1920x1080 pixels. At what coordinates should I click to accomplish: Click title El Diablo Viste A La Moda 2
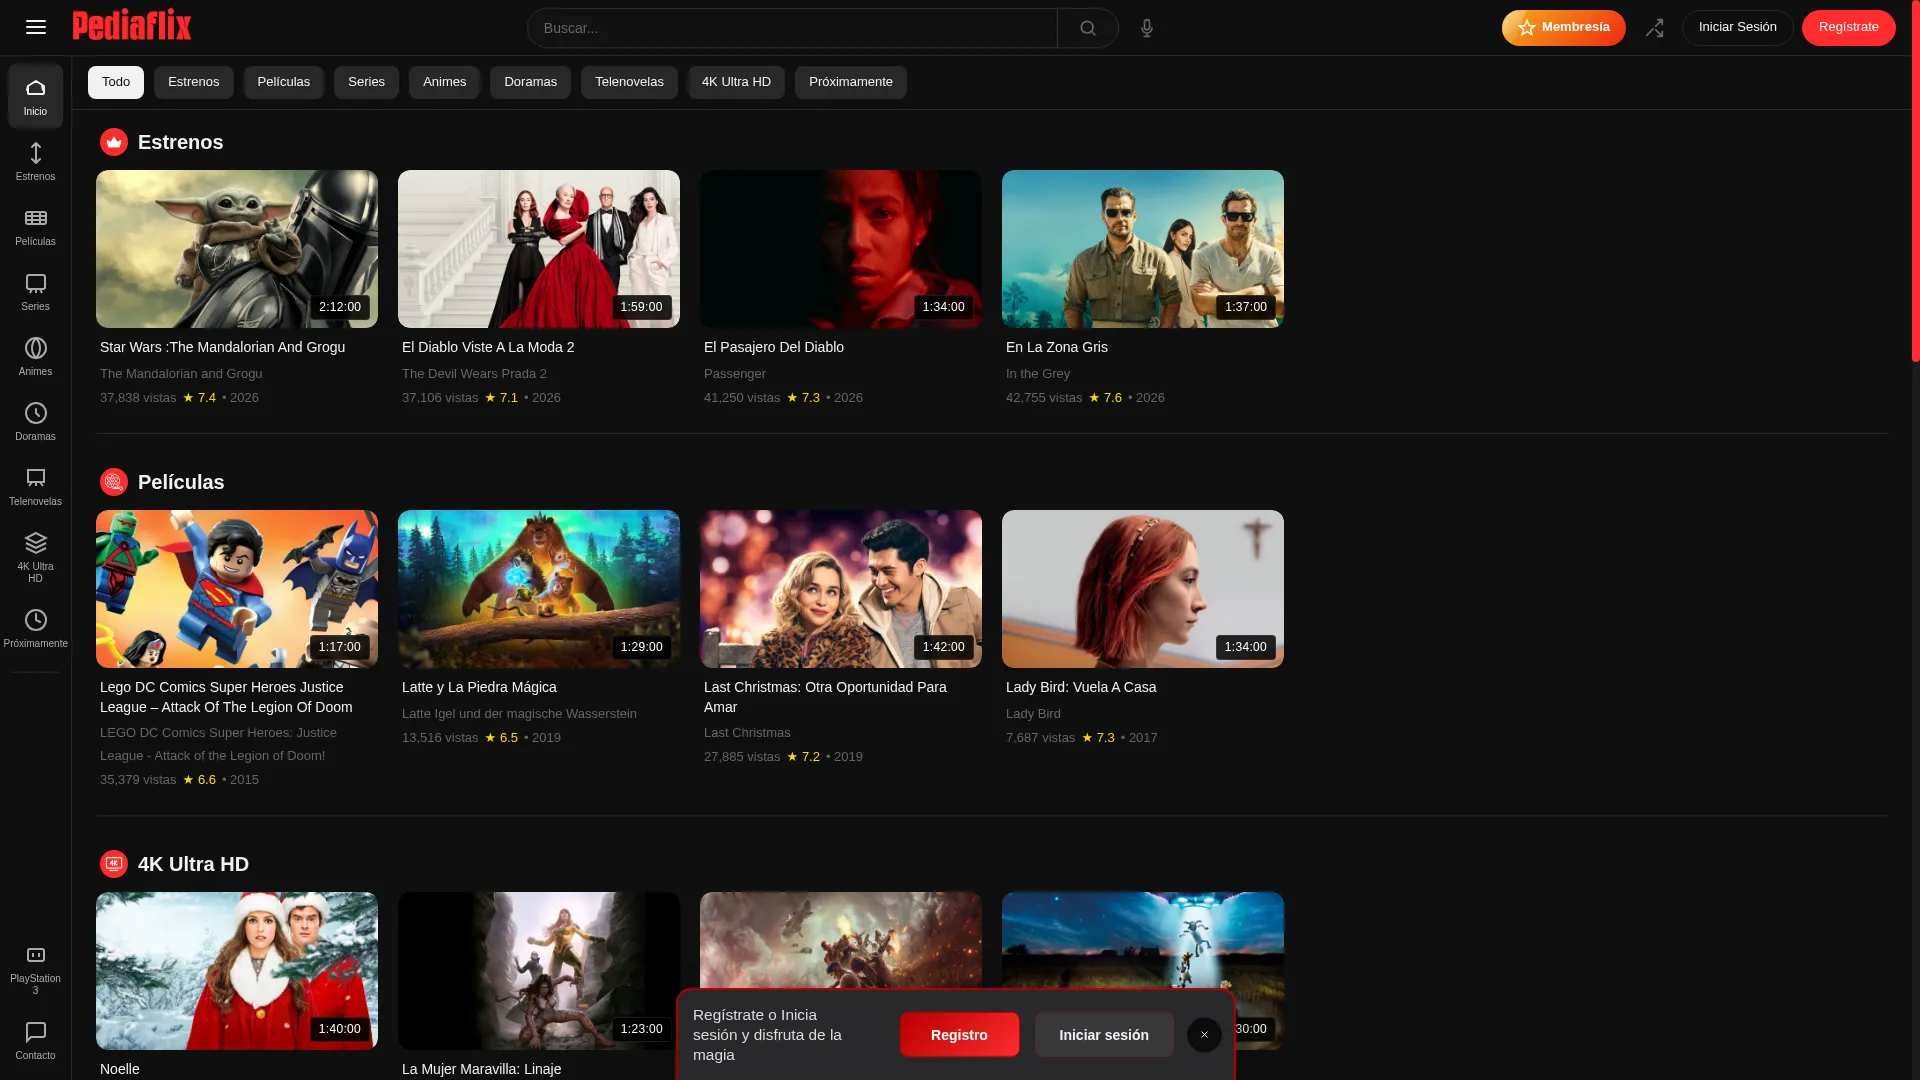click(488, 347)
